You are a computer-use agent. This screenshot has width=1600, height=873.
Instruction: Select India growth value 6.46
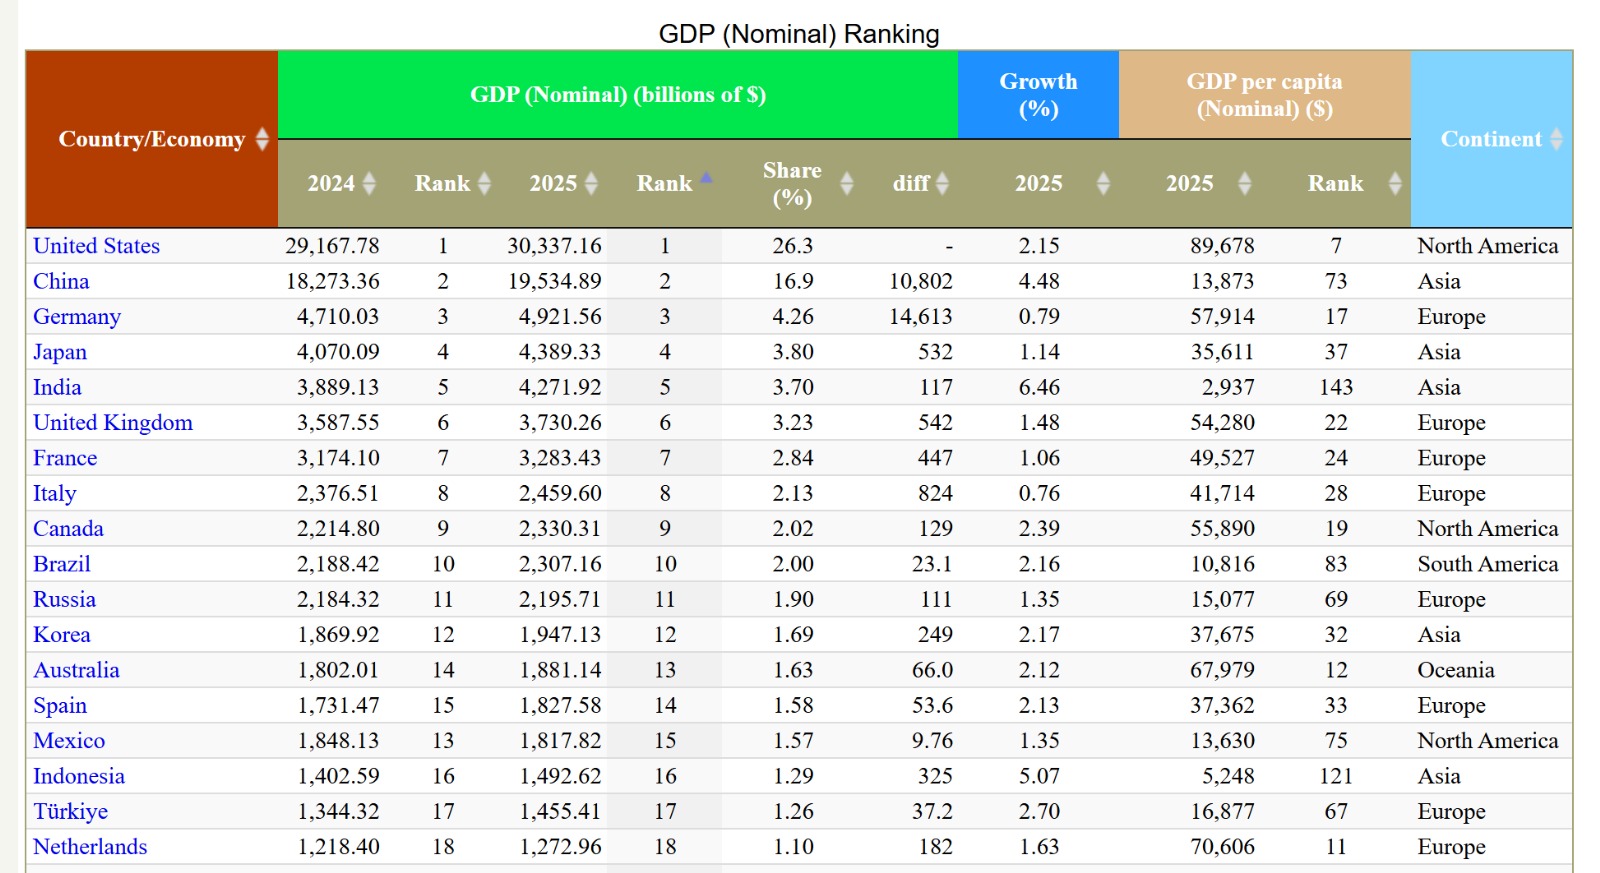1039,387
